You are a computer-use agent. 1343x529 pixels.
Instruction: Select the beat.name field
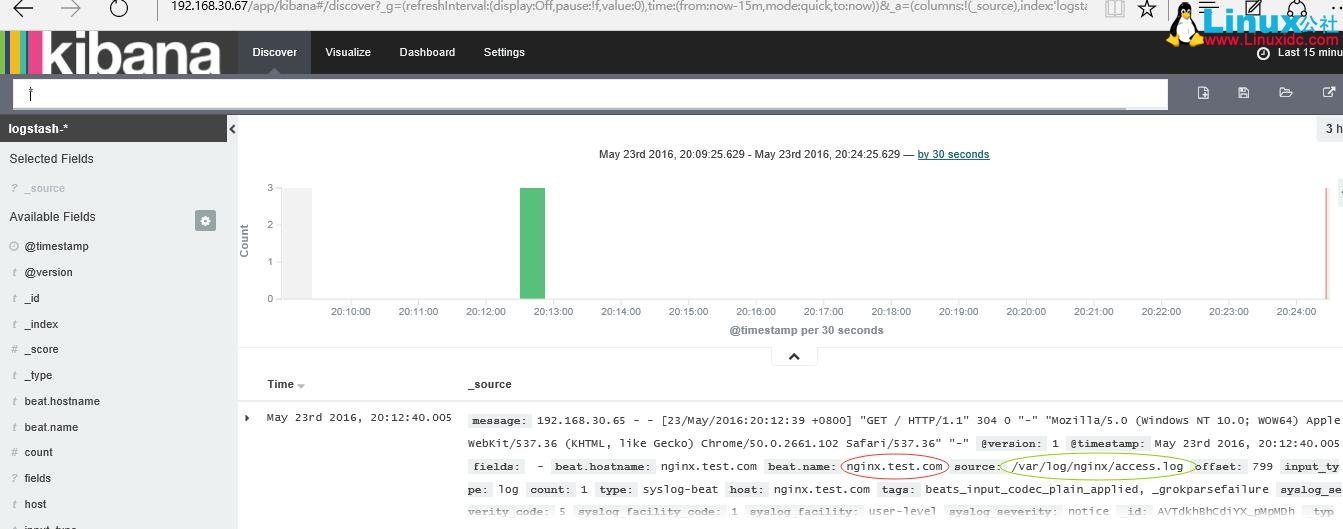(x=51, y=427)
